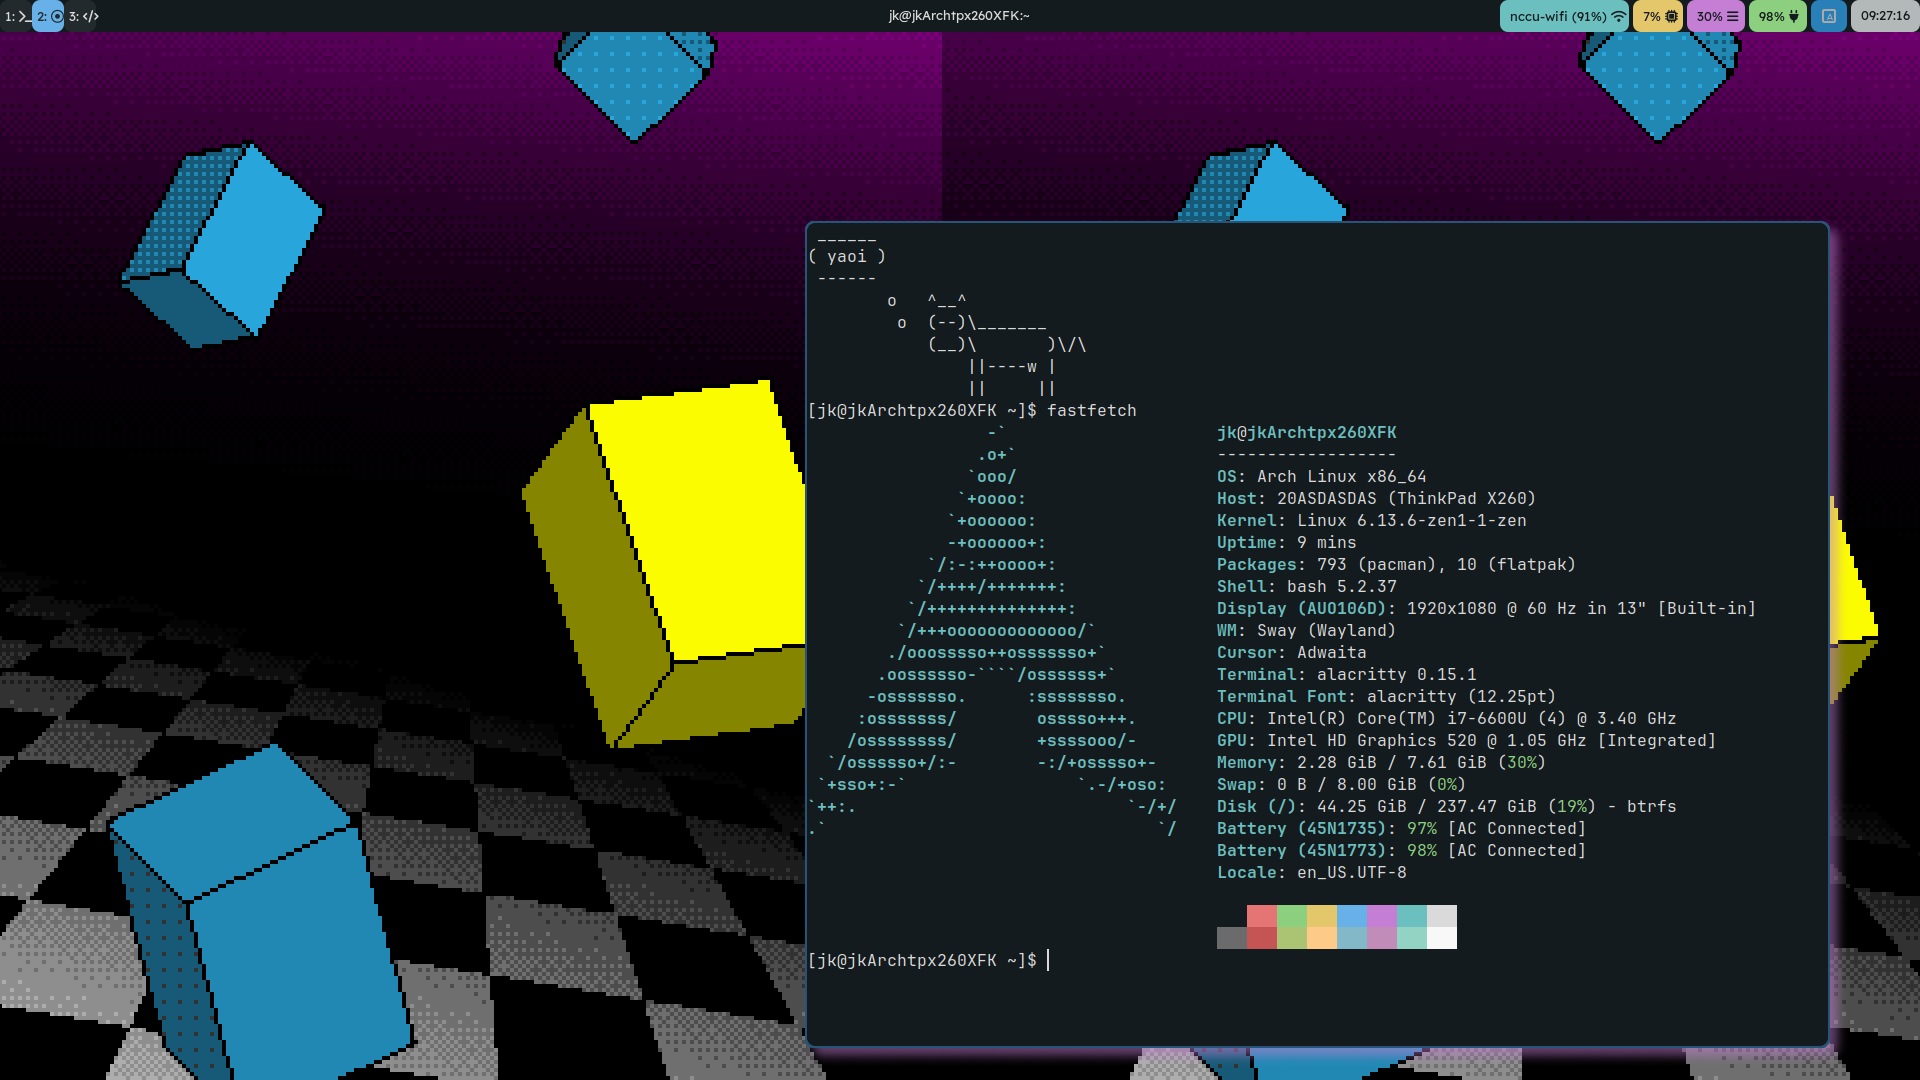The image size is (1920, 1080).
Task: Click the blue keyboard input indicator in the bar
Action: tap(1829, 16)
